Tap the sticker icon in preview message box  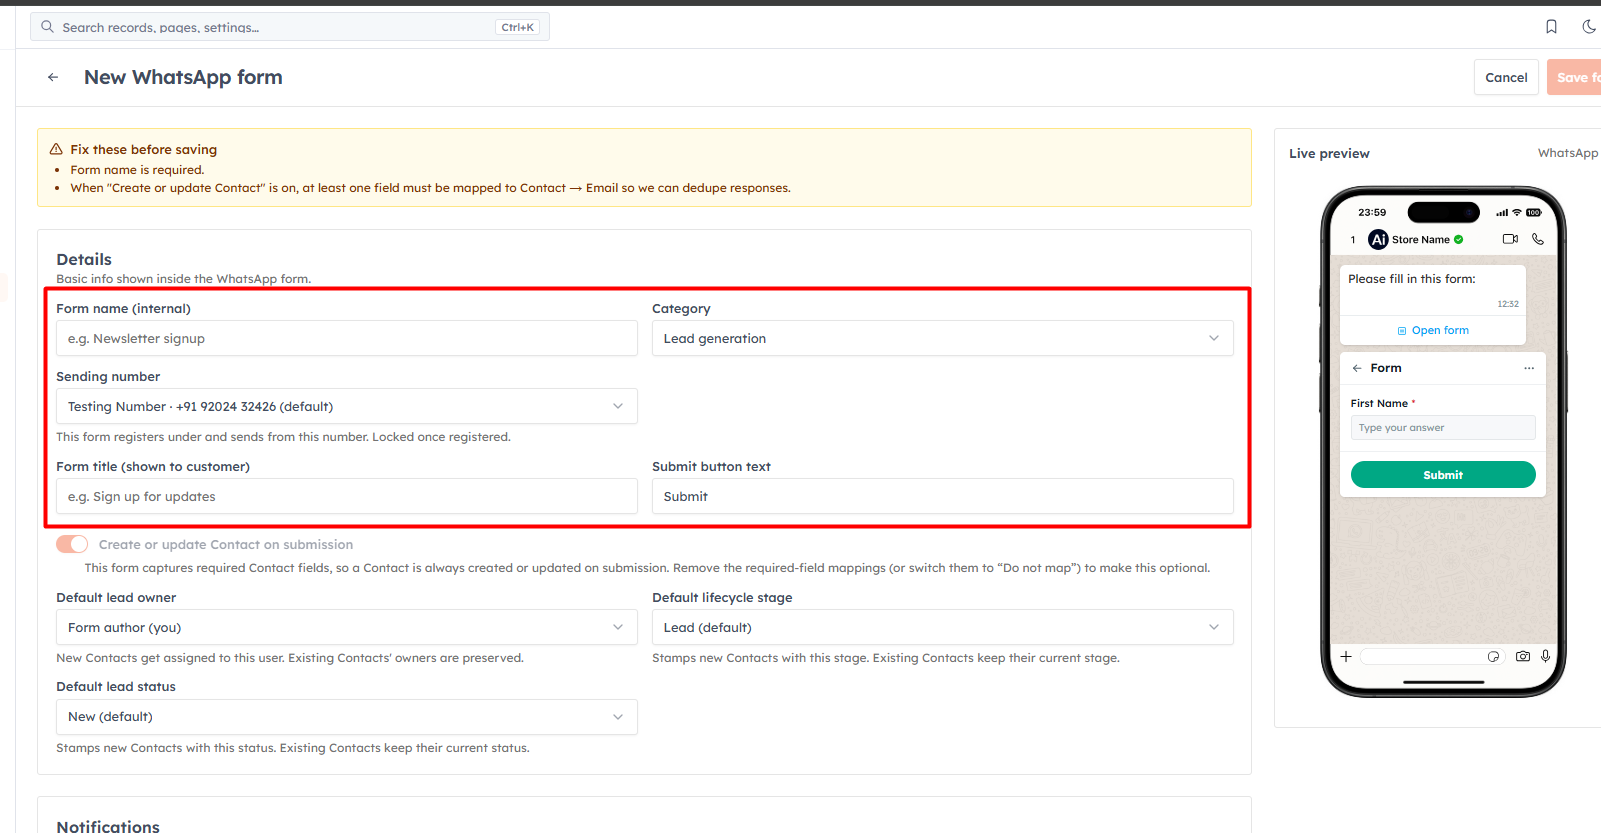click(x=1493, y=656)
